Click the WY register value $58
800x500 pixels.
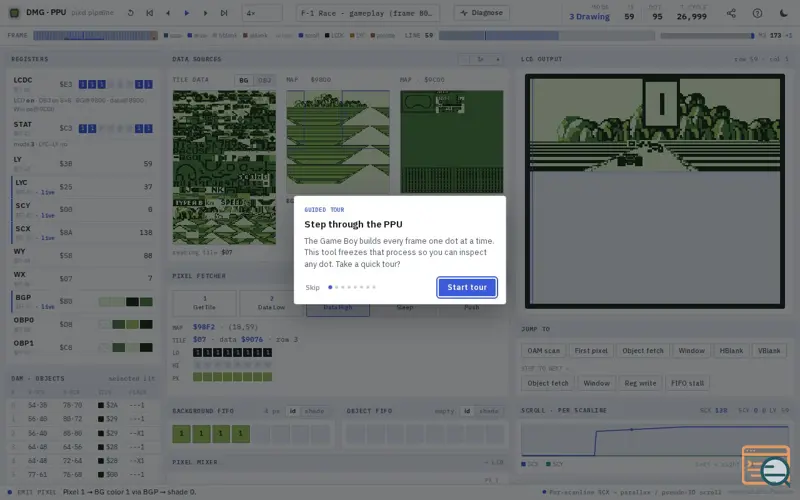point(66,255)
